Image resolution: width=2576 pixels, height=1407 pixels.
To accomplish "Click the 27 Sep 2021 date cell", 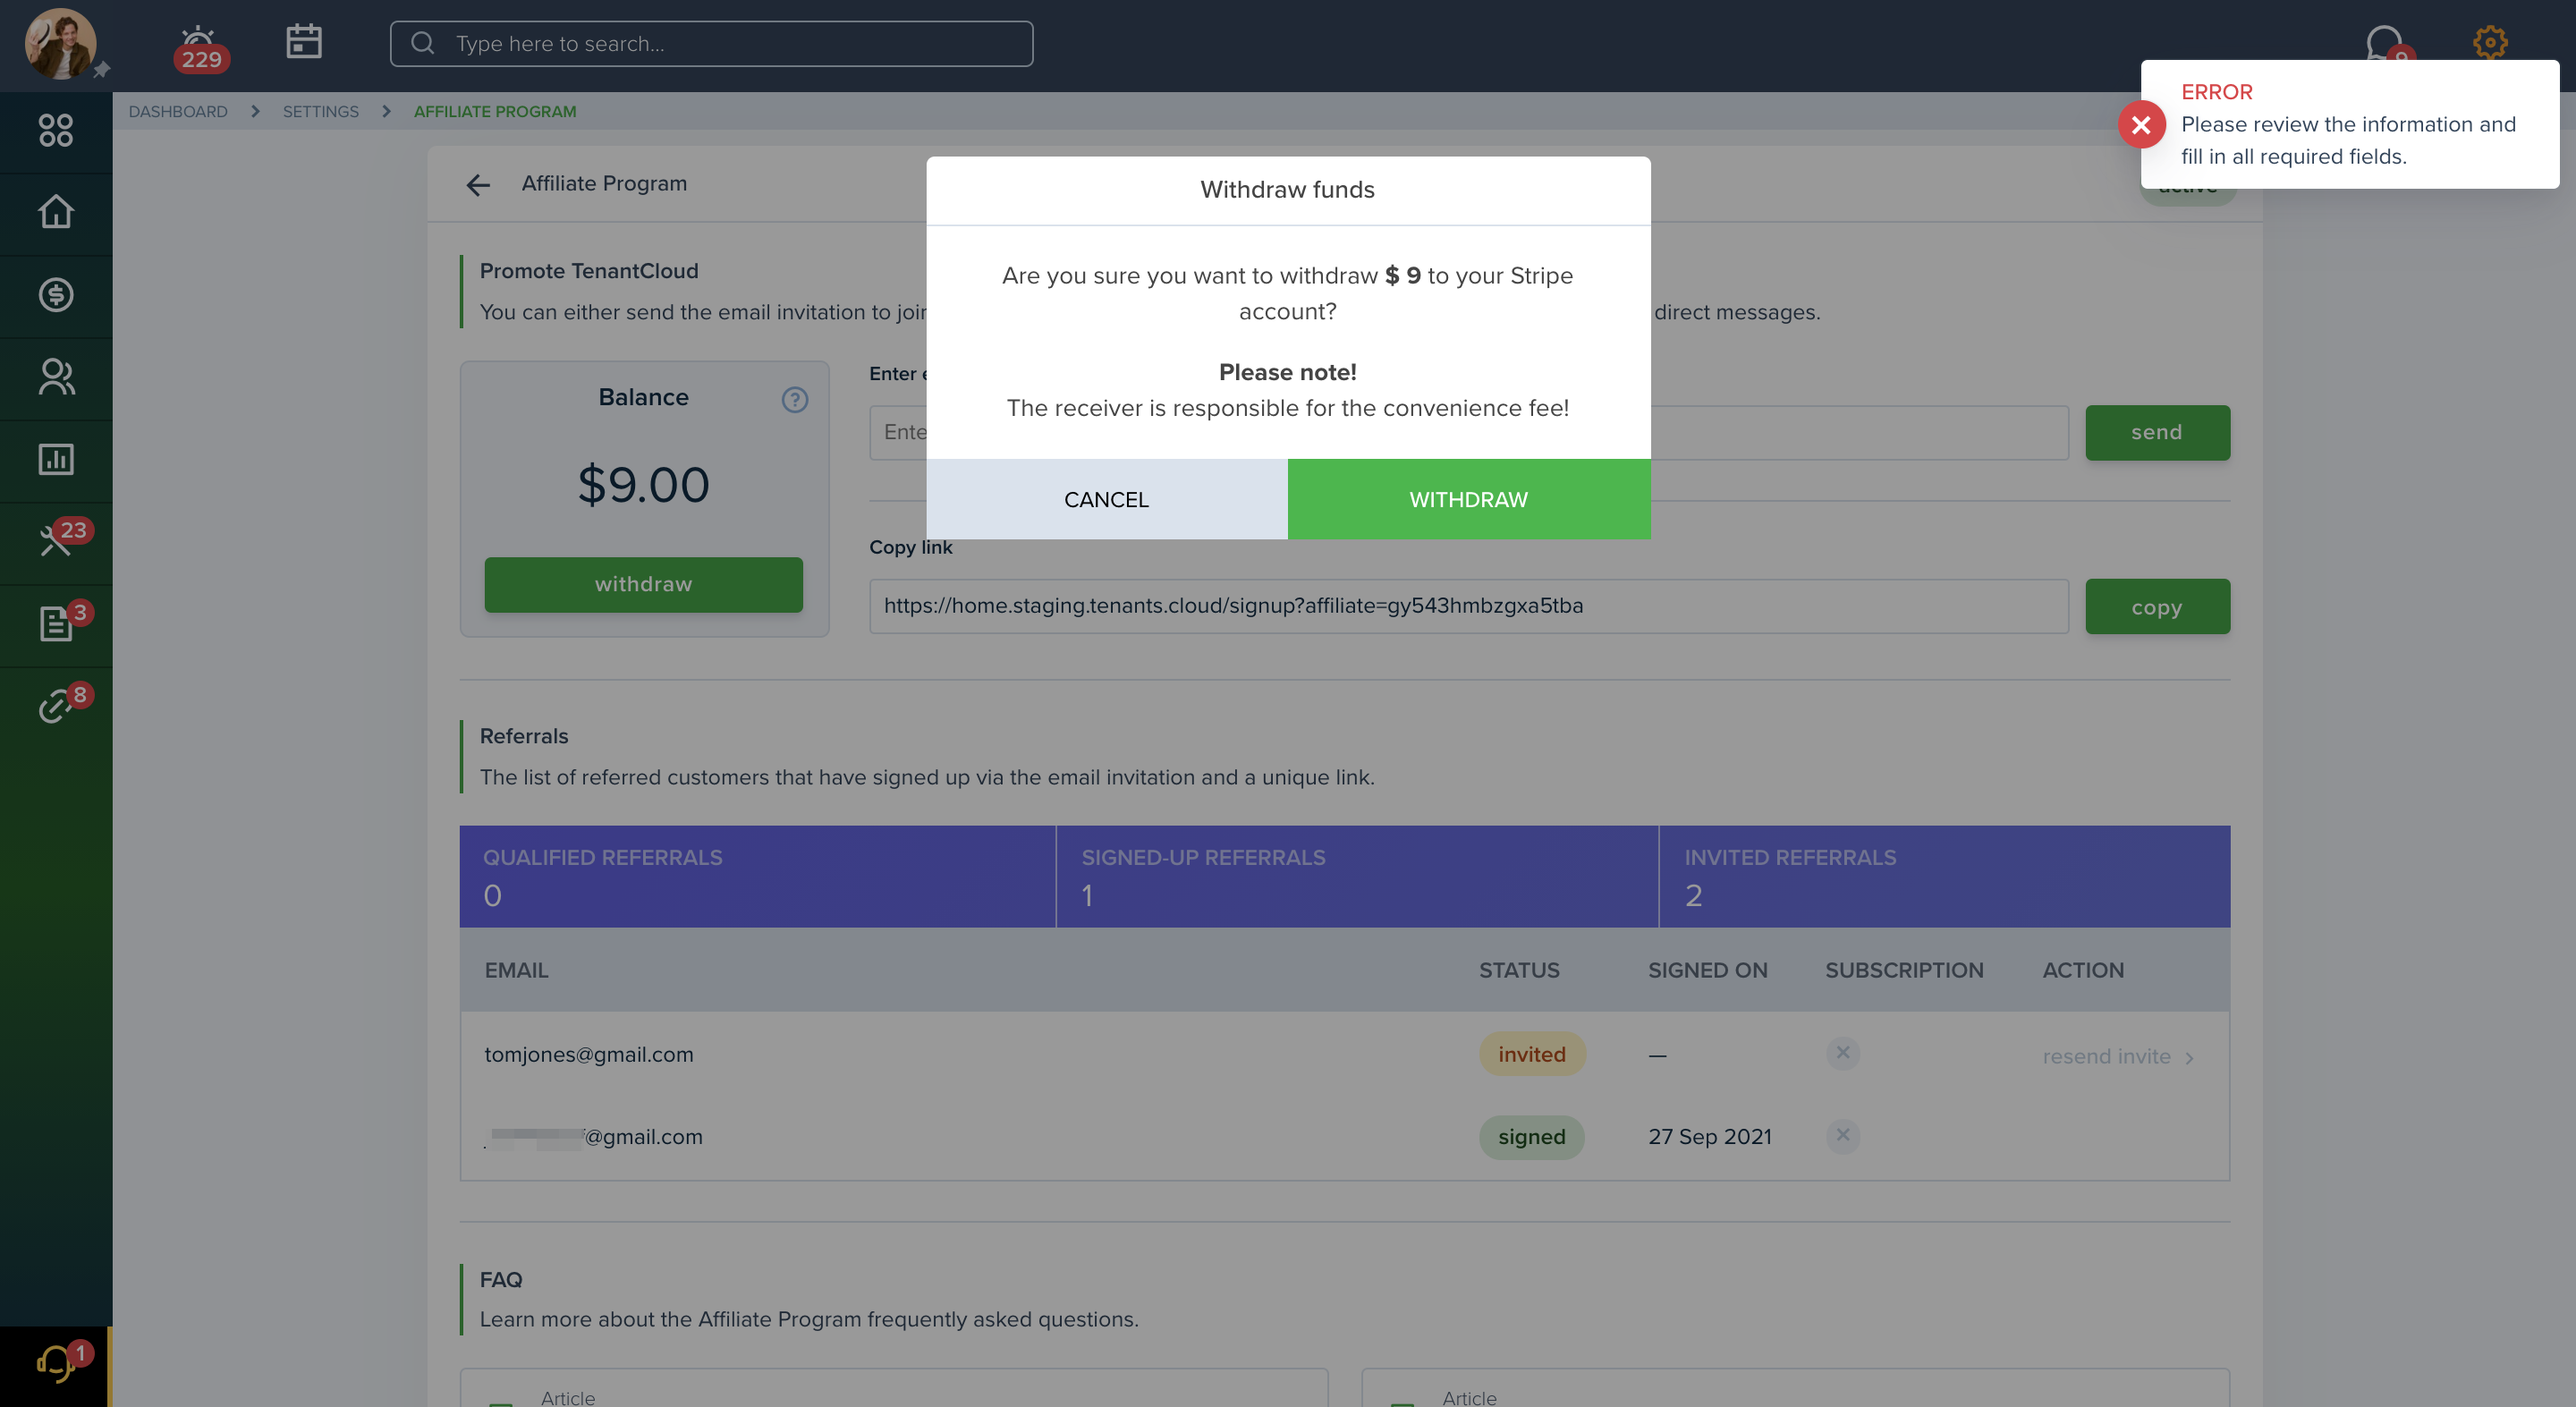I will [1710, 1137].
